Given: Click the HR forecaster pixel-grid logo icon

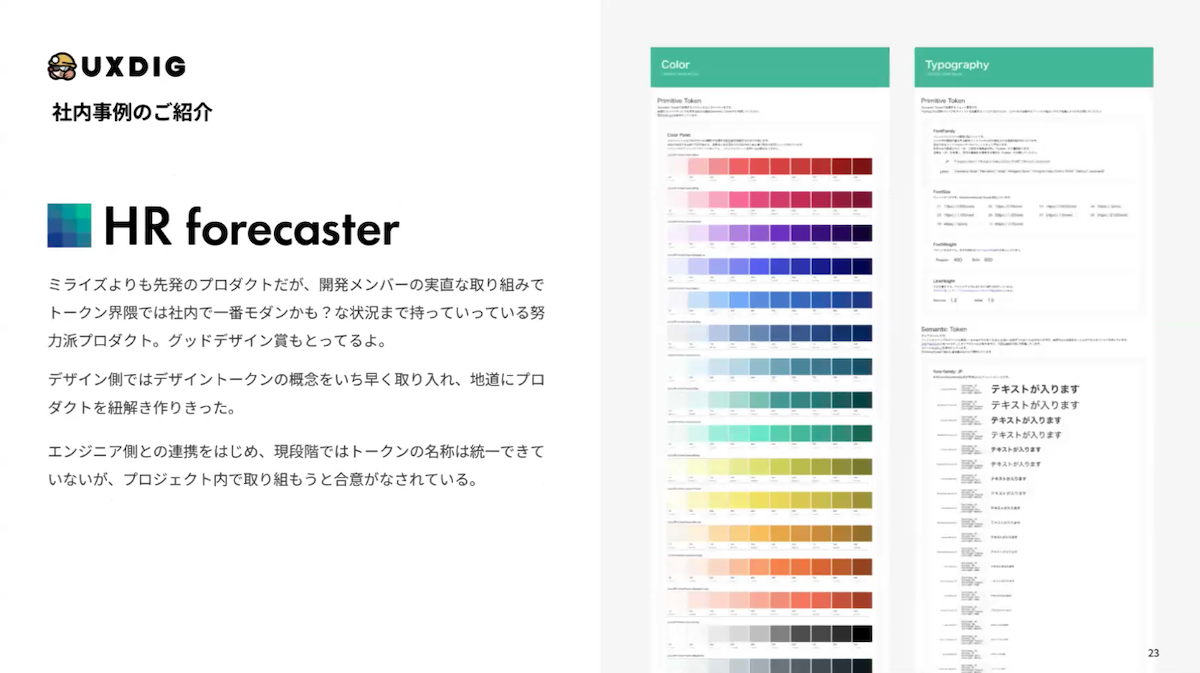Looking at the screenshot, I should (x=69, y=225).
